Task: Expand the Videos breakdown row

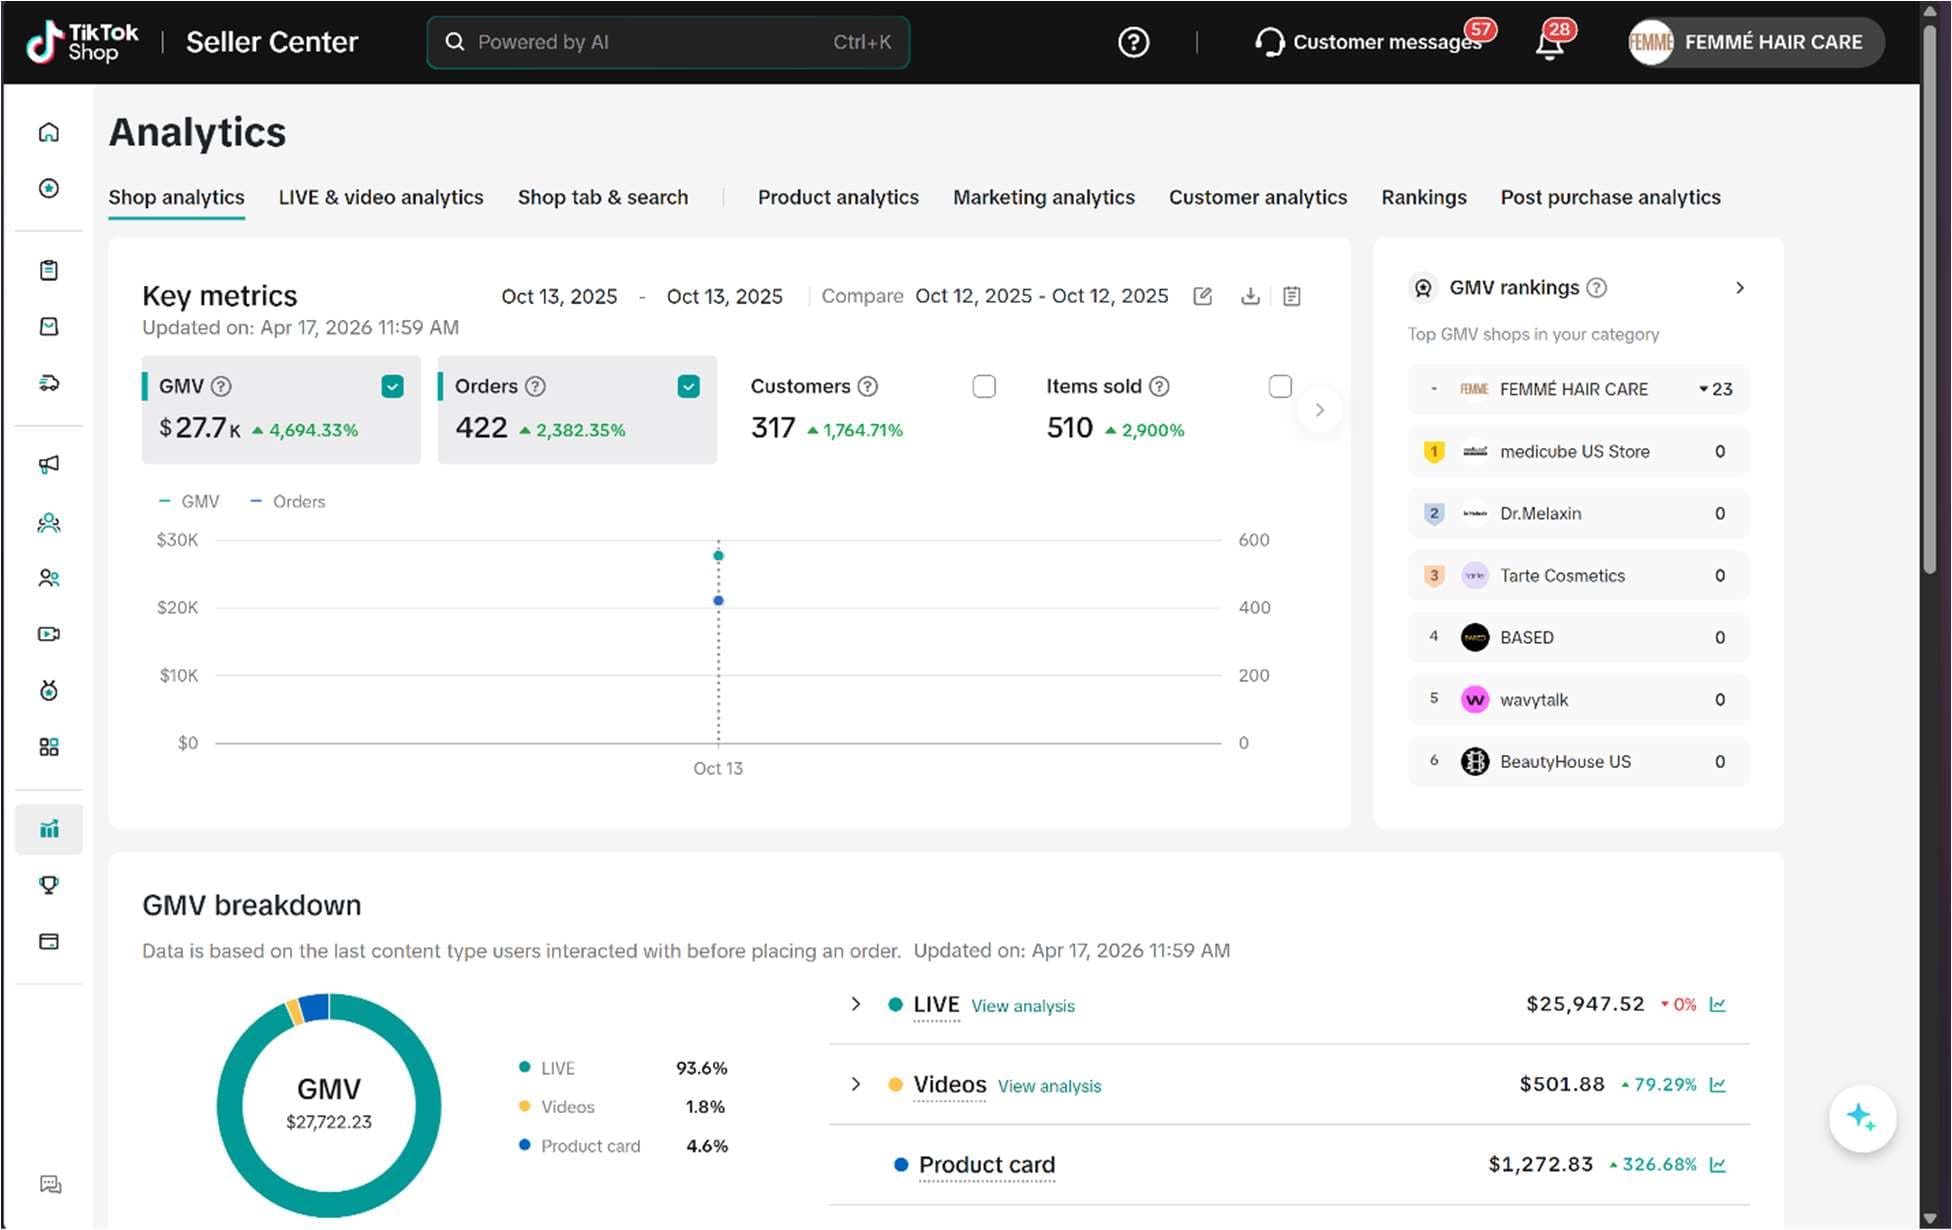Action: (855, 1084)
